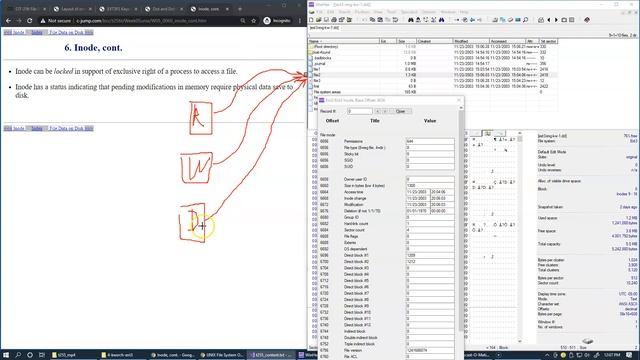
Task: Sort by the Name column header
Action: (344, 41)
